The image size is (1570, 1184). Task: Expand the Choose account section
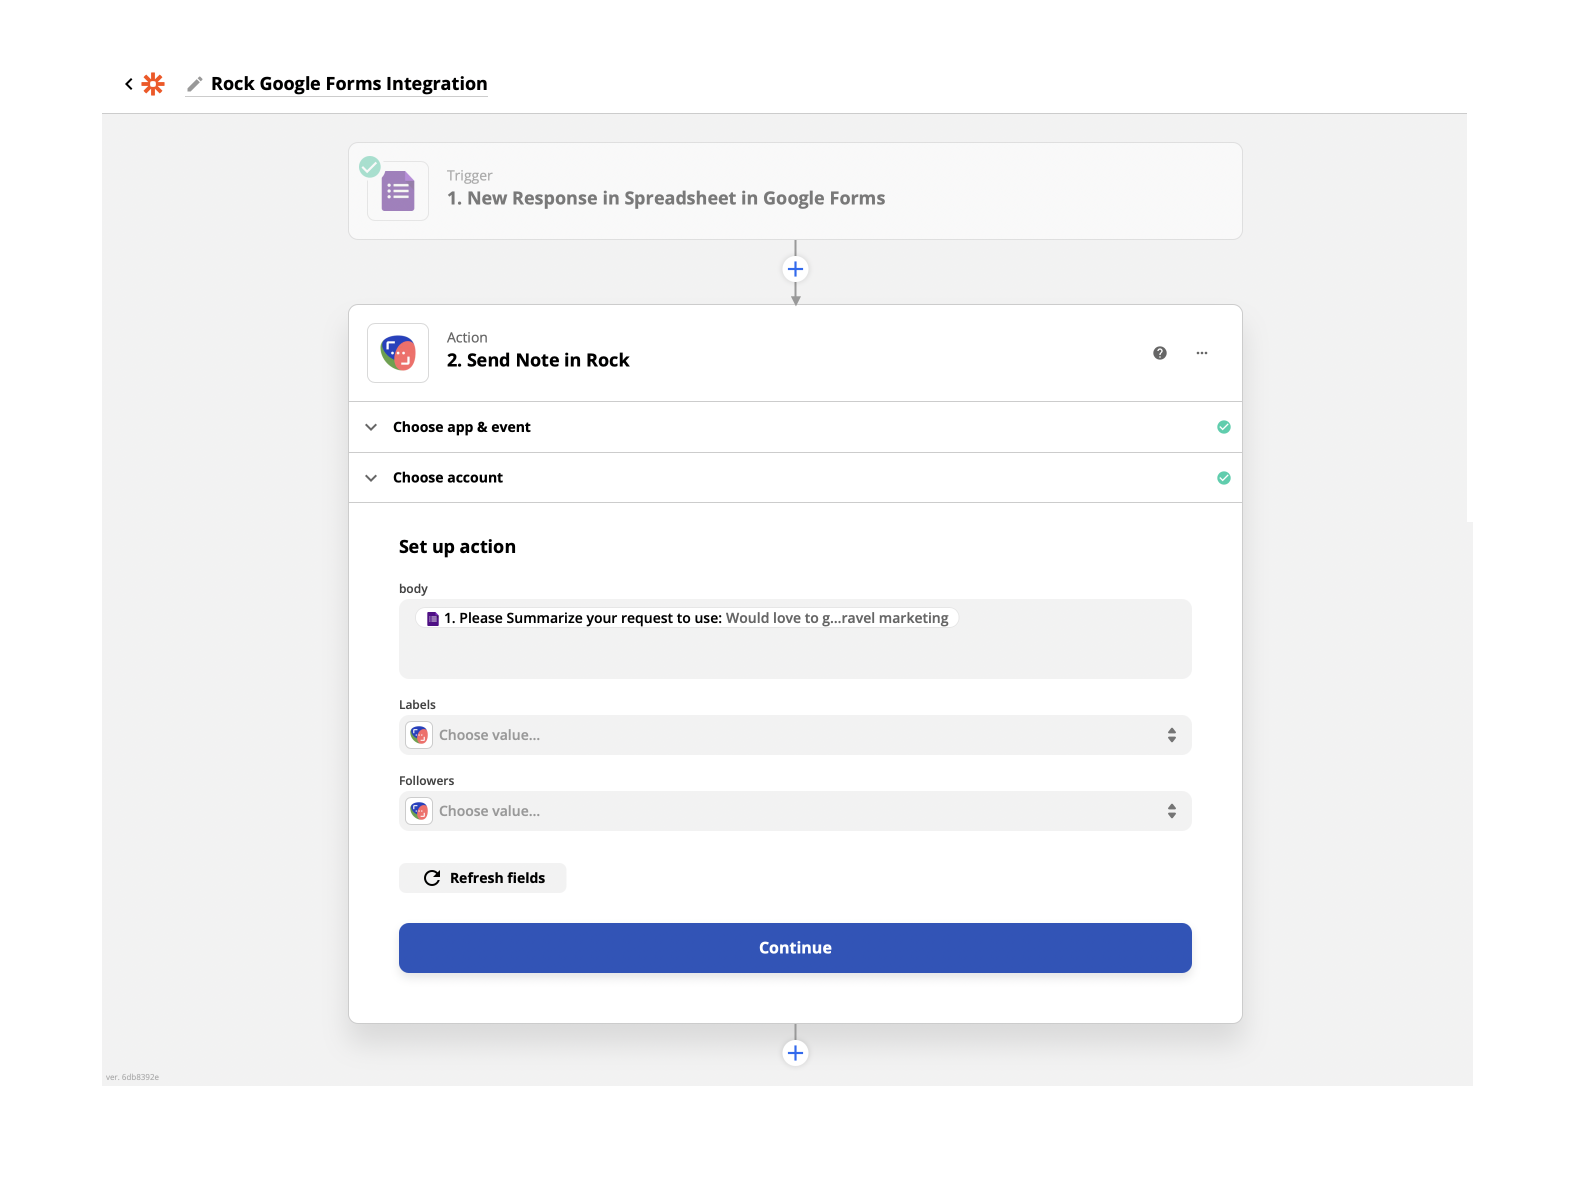click(795, 478)
